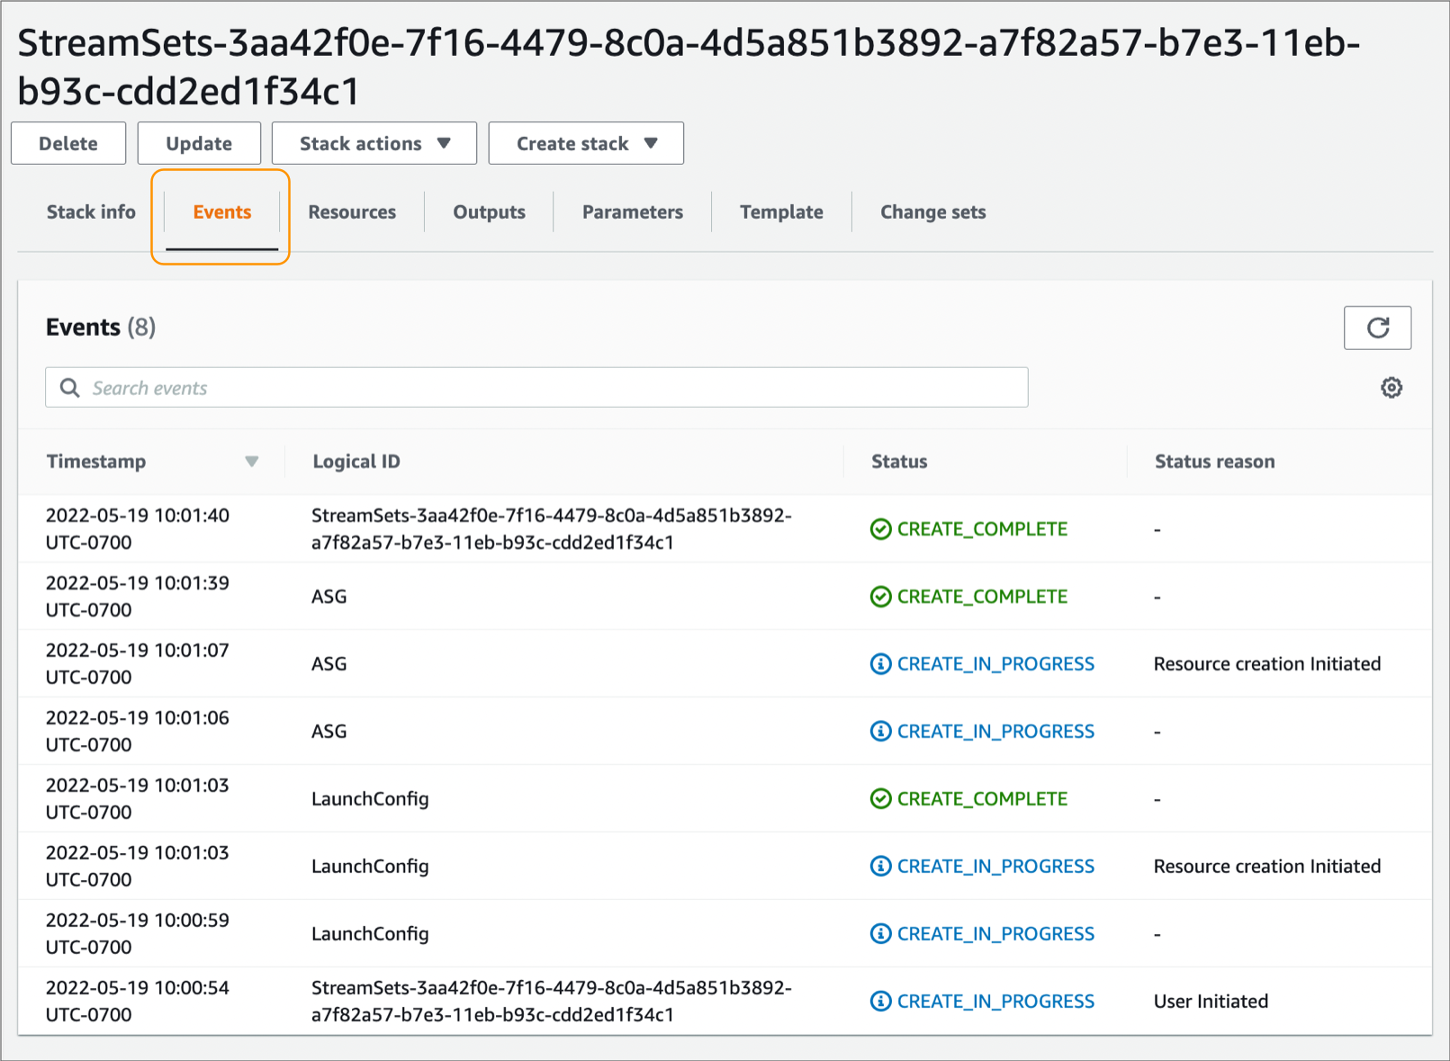Click the Update button
Screen dimensions: 1450x1061
pyautogui.click(x=198, y=143)
